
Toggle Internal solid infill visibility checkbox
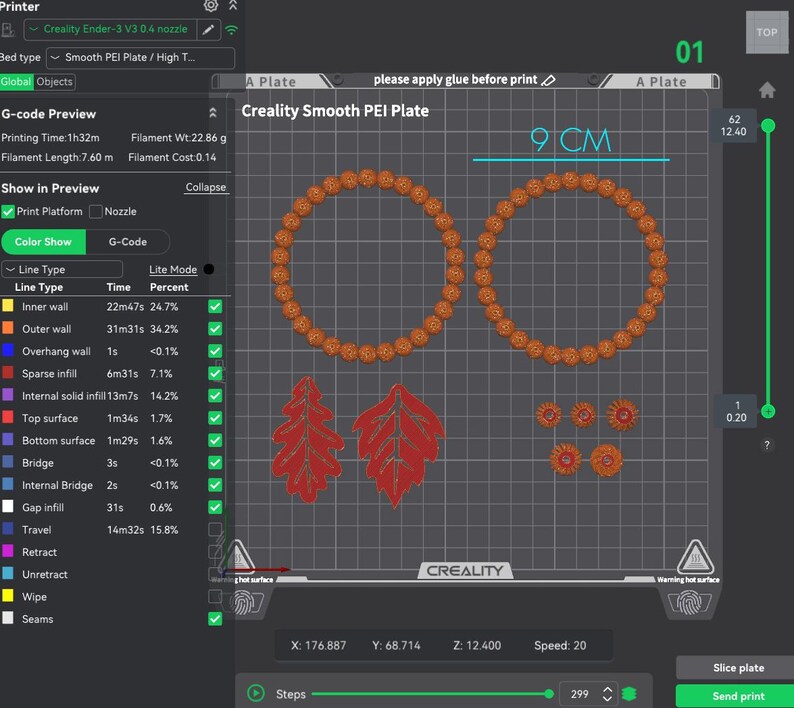[x=215, y=396]
